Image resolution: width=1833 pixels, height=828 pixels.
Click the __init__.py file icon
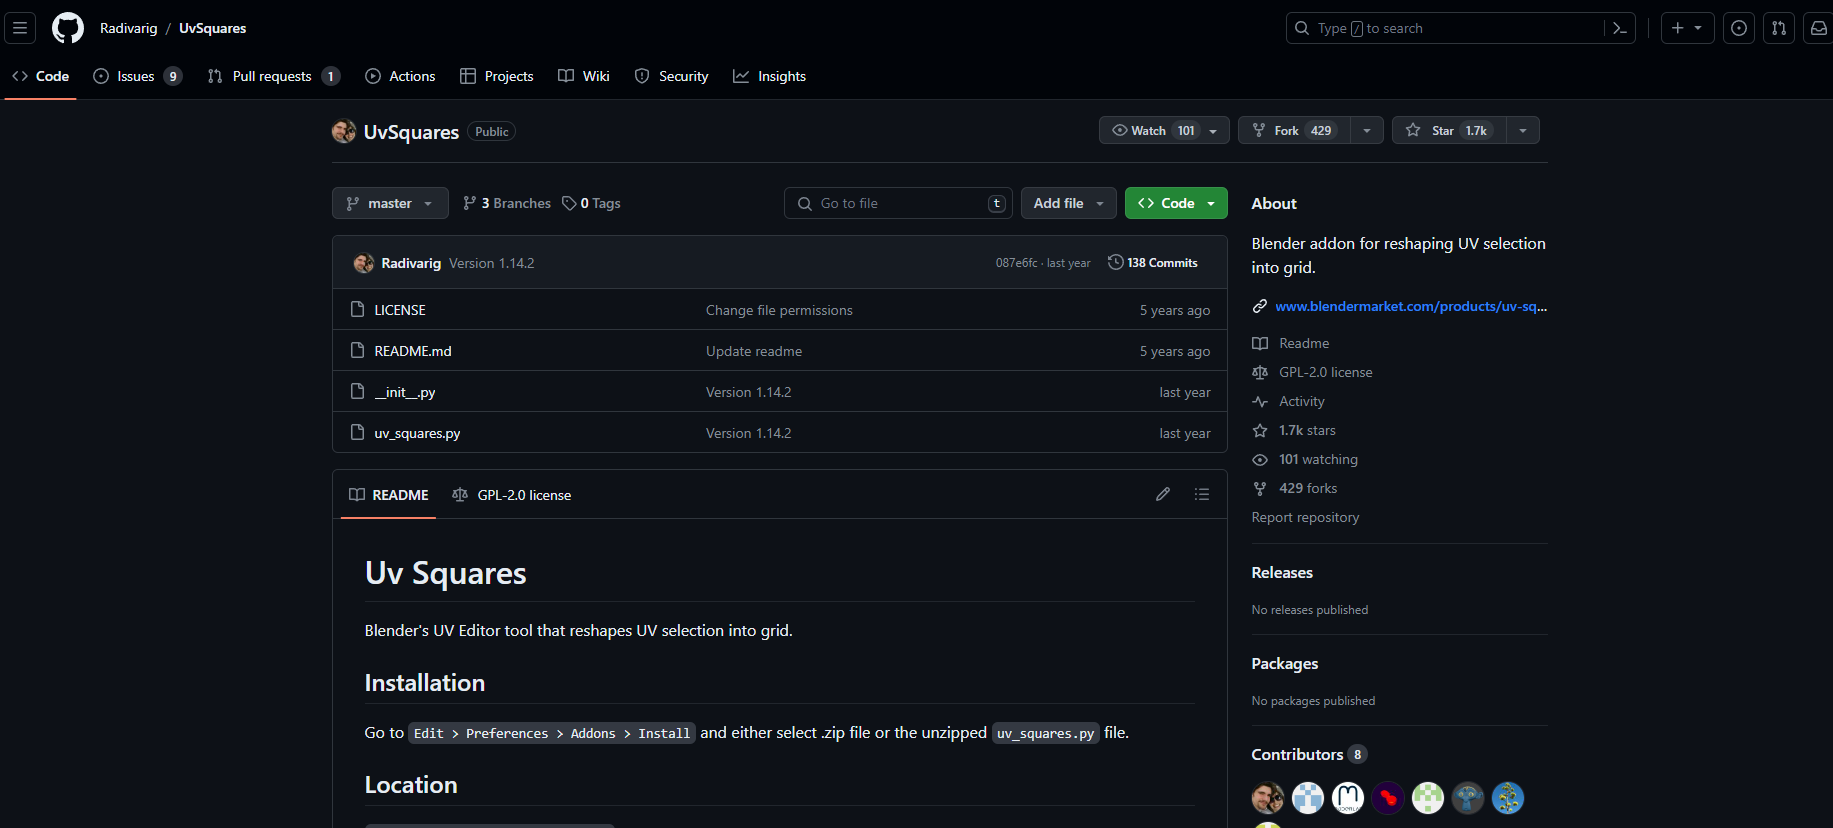pos(357,392)
